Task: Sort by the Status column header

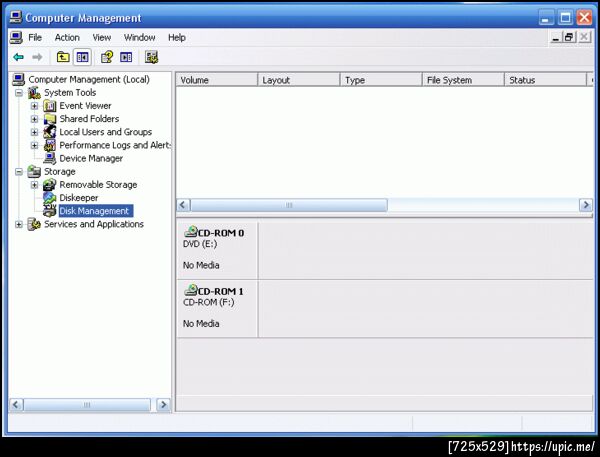Action: (546, 80)
